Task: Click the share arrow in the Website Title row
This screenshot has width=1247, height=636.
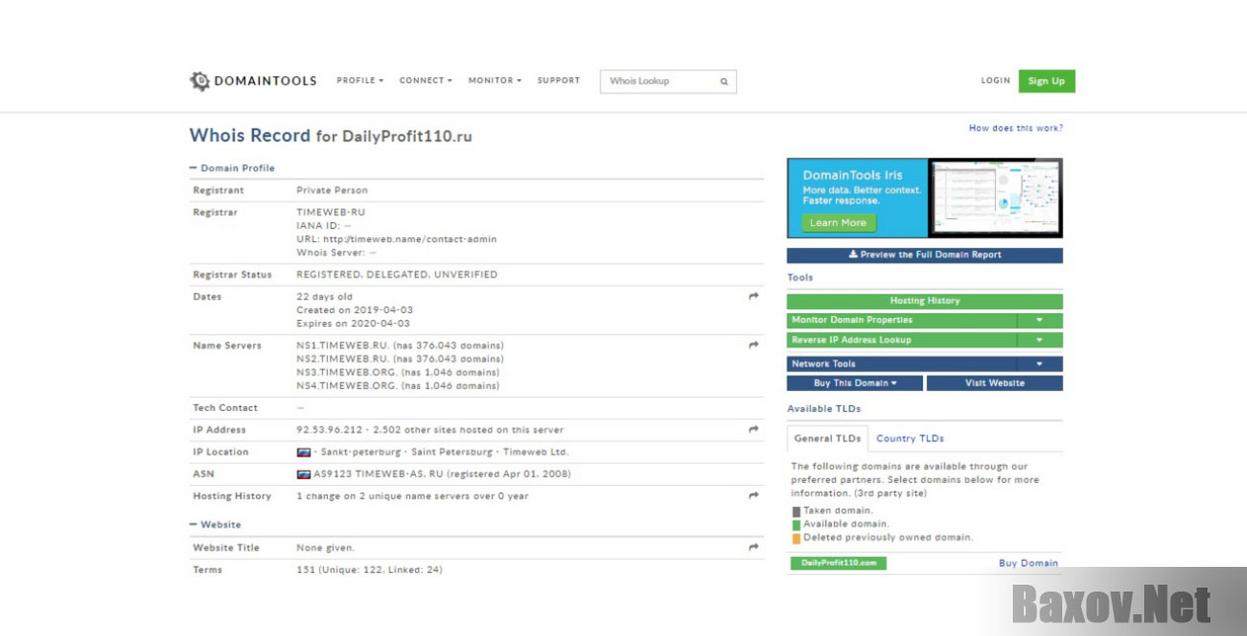Action: tap(753, 548)
